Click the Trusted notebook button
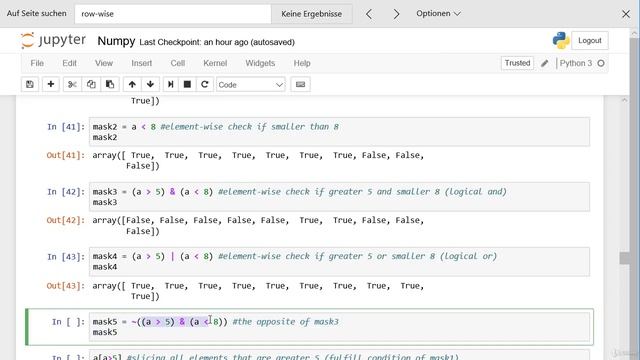This screenshot has height=360, width=640. point(517,63)
